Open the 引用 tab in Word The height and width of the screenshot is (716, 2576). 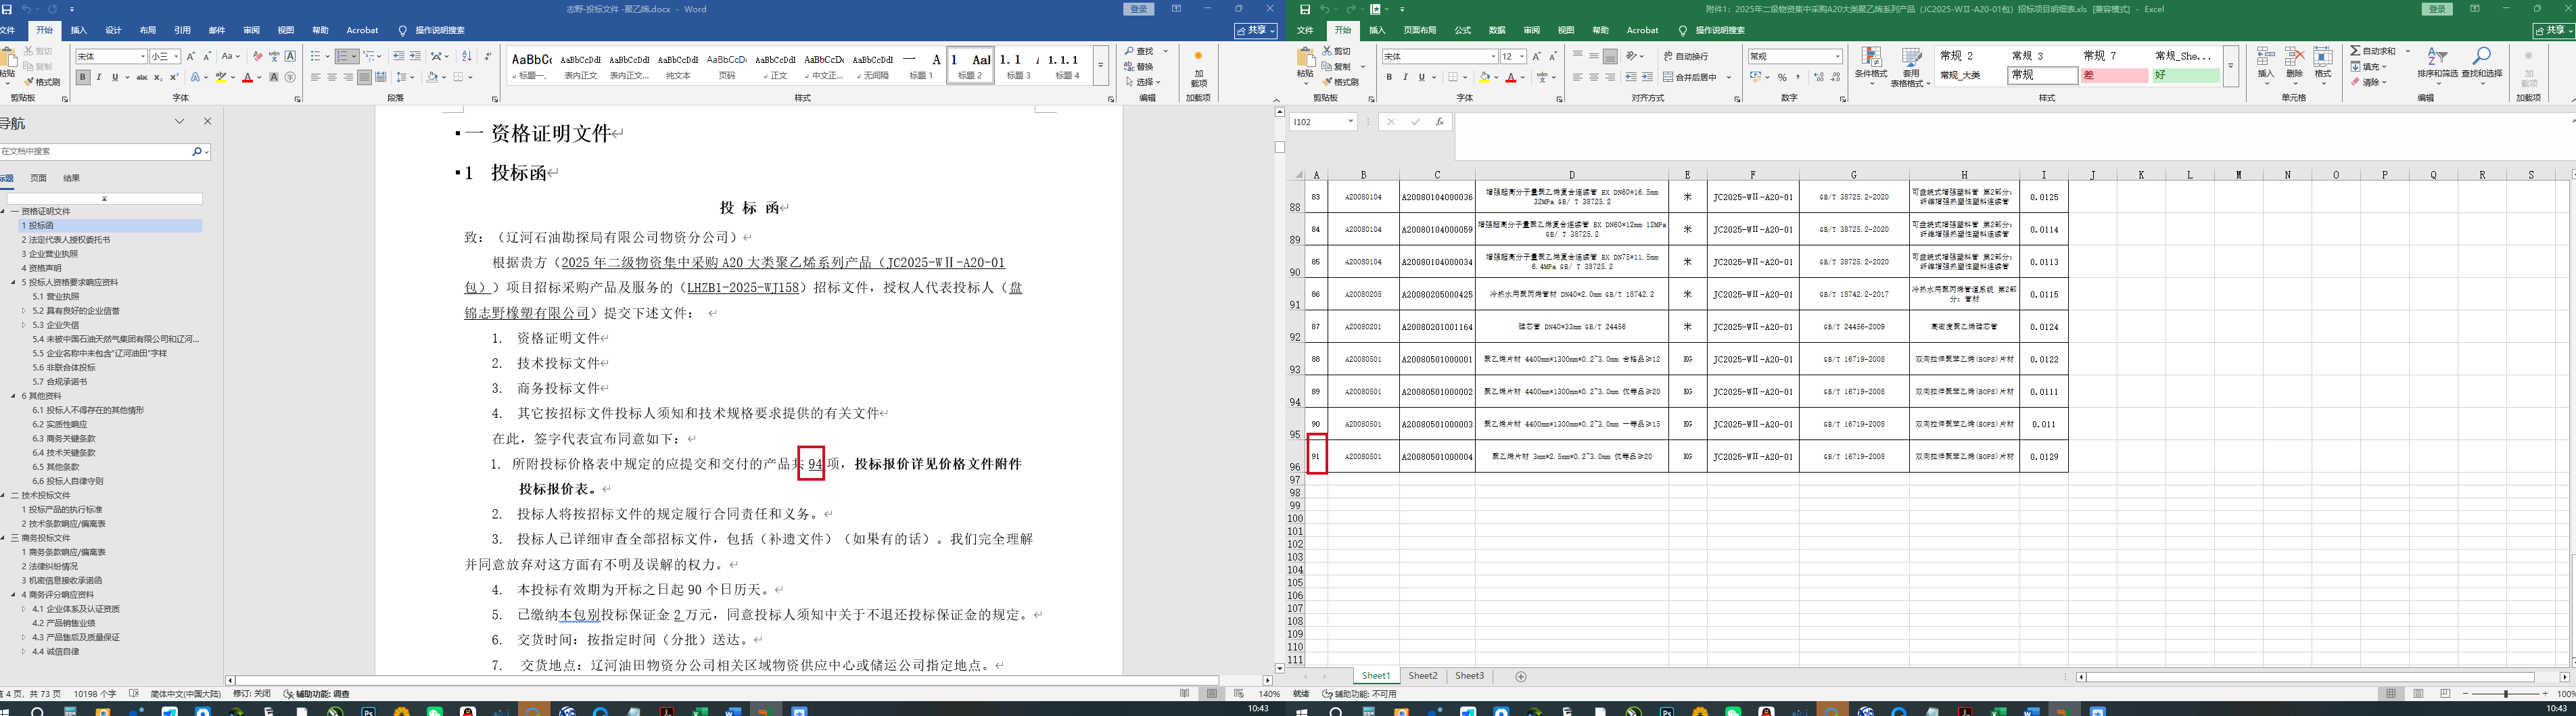182,30
